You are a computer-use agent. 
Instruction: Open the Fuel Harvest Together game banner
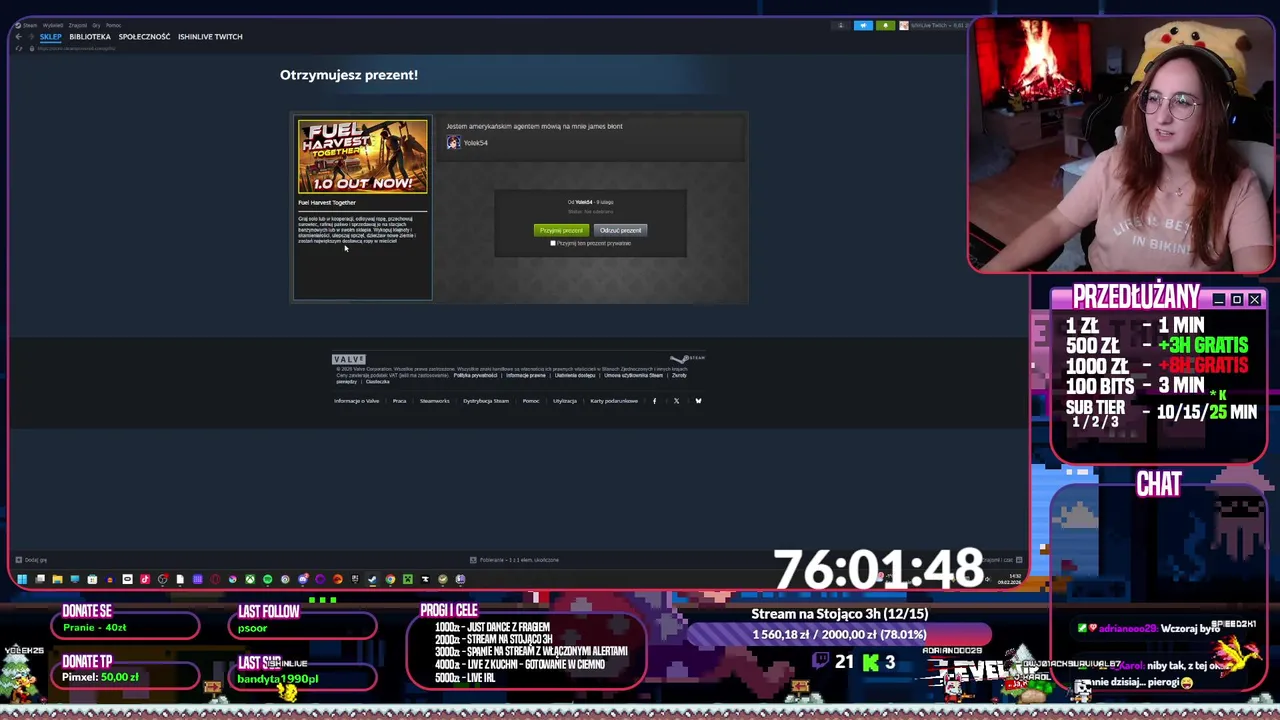point(362,156)
